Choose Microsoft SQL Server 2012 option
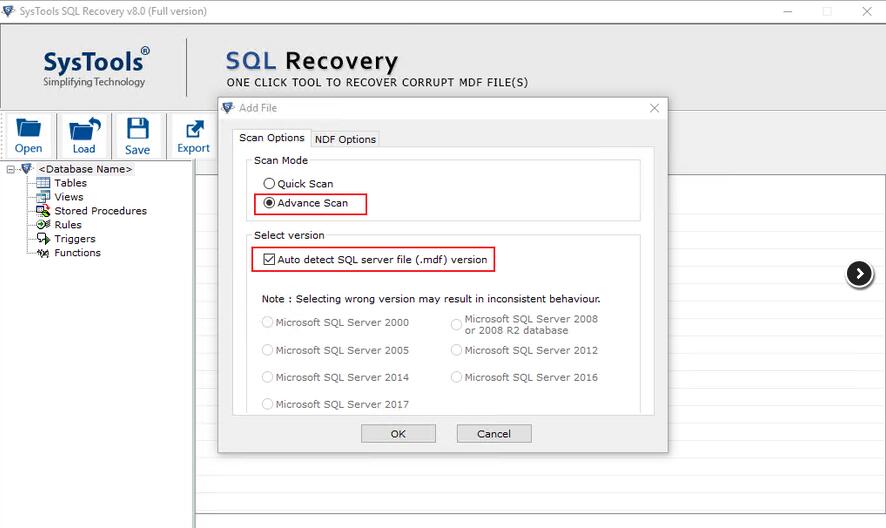This screenshot has width=886, height=528. point(456,350)
